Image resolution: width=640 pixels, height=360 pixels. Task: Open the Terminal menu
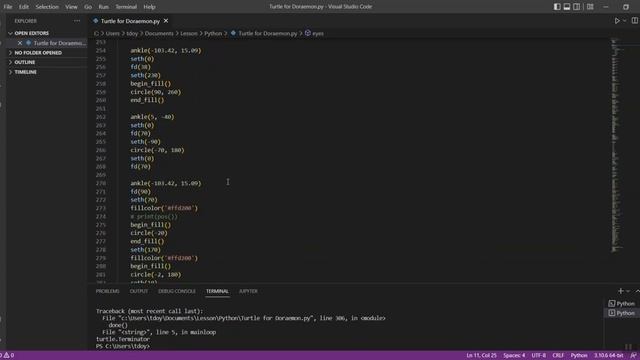(x=126, y=7)
